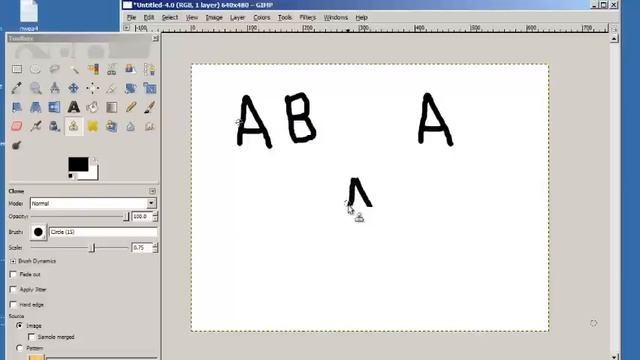
Task: Select the Clone stamp tool
Action: coord(73,127)
